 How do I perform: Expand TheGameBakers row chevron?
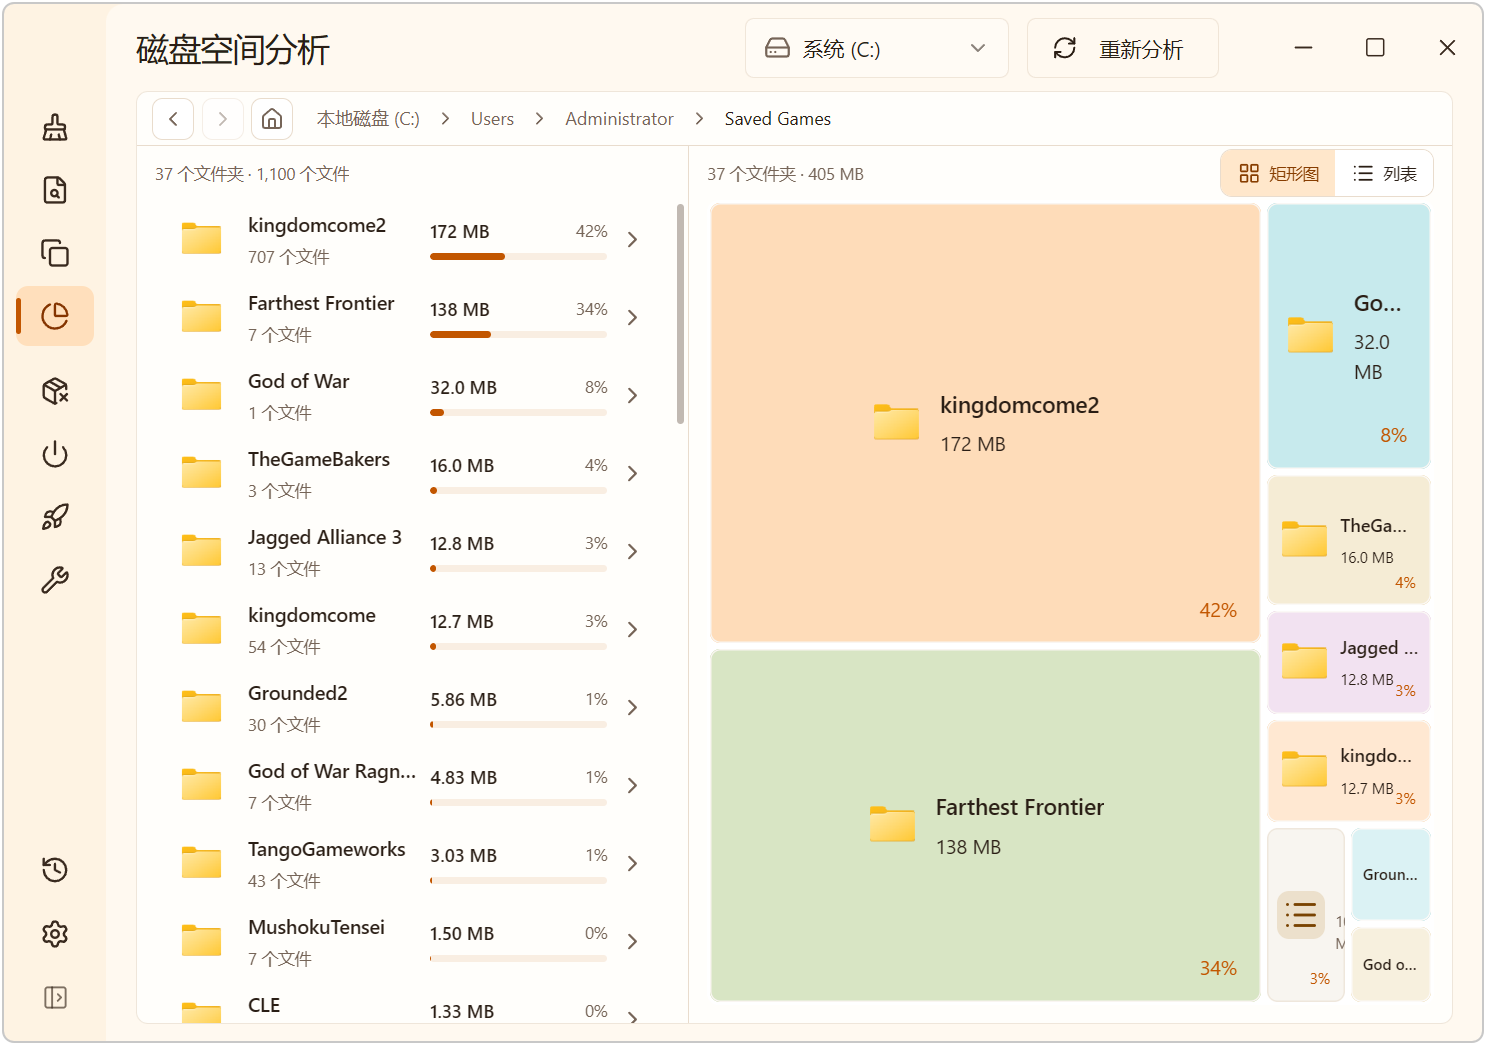pyautogui.click(x=632, y=474)
